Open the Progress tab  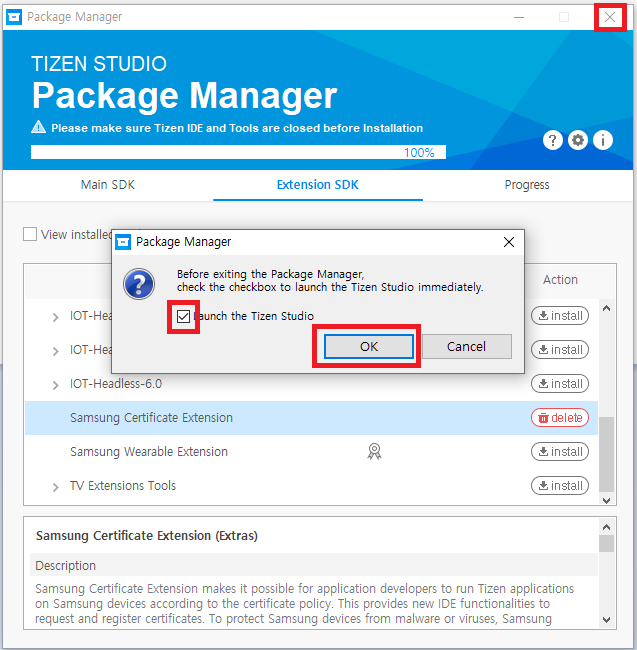click(x=527, y=185)
